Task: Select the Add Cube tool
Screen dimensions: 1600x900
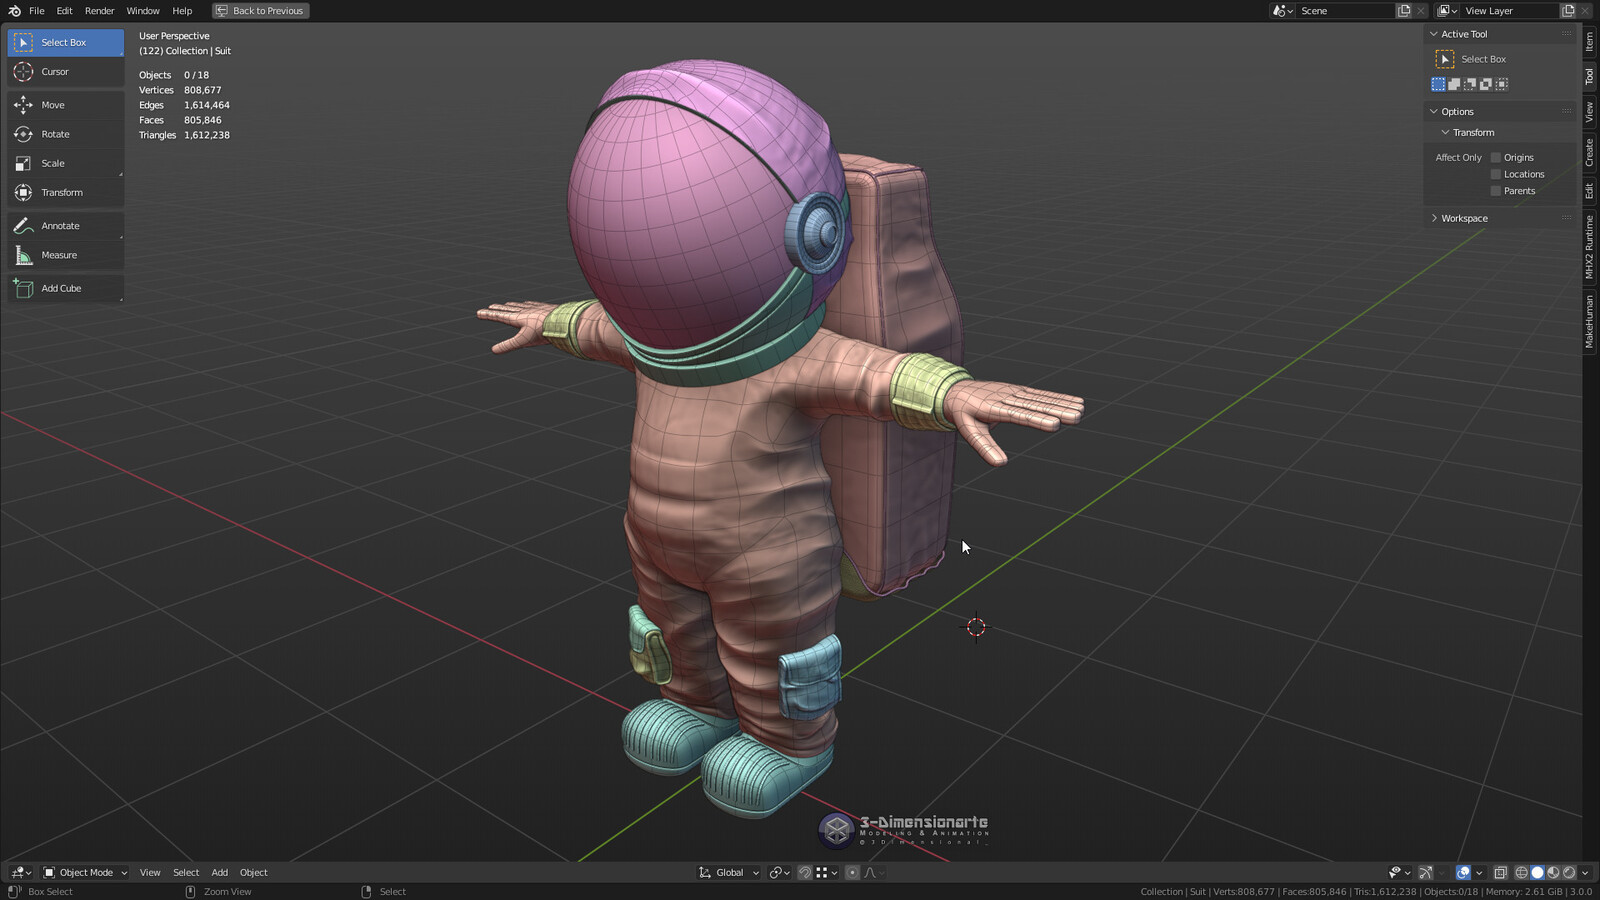Action: [65, 288]
